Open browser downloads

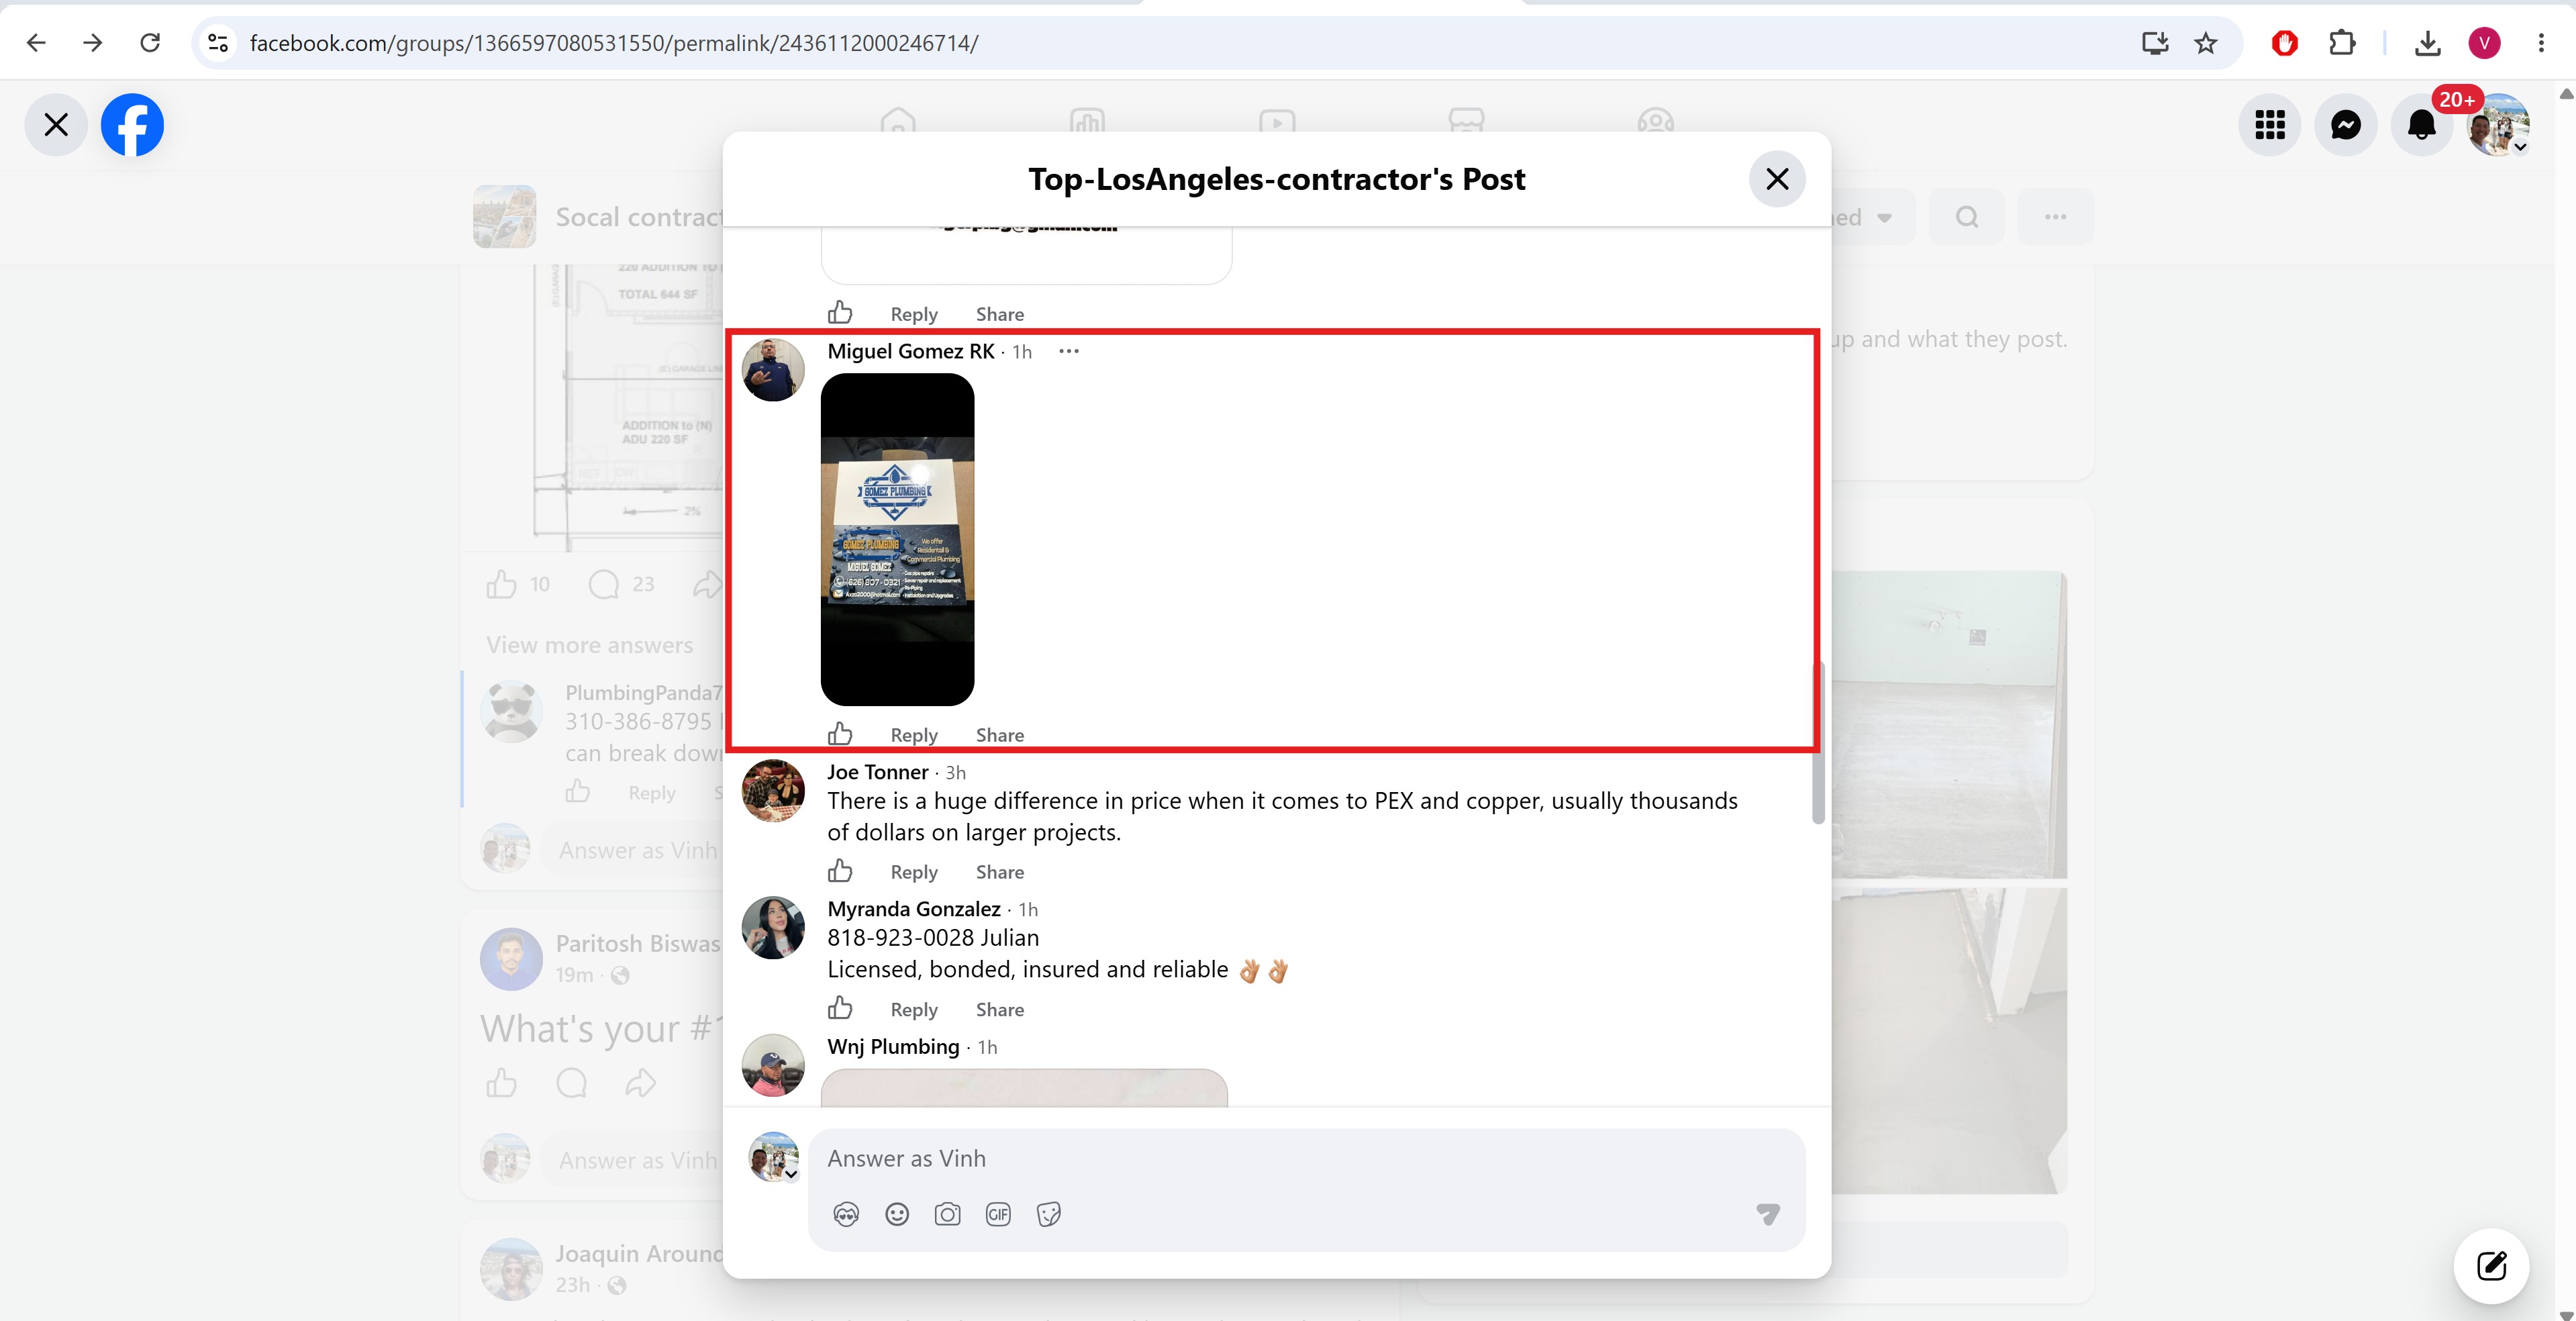click(2427, 43)
